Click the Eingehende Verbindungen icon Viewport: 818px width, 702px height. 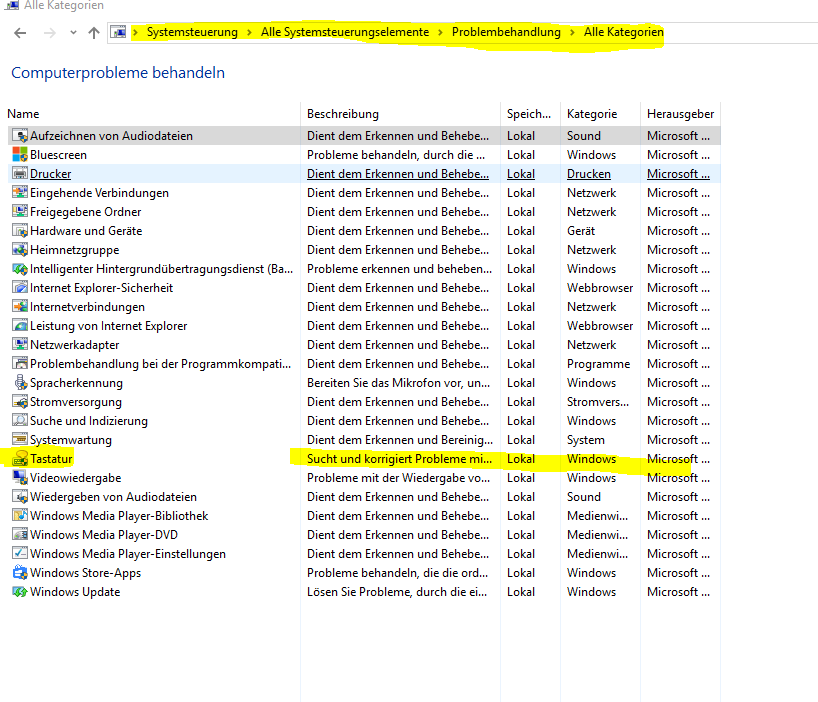click(x=20, y=192)
